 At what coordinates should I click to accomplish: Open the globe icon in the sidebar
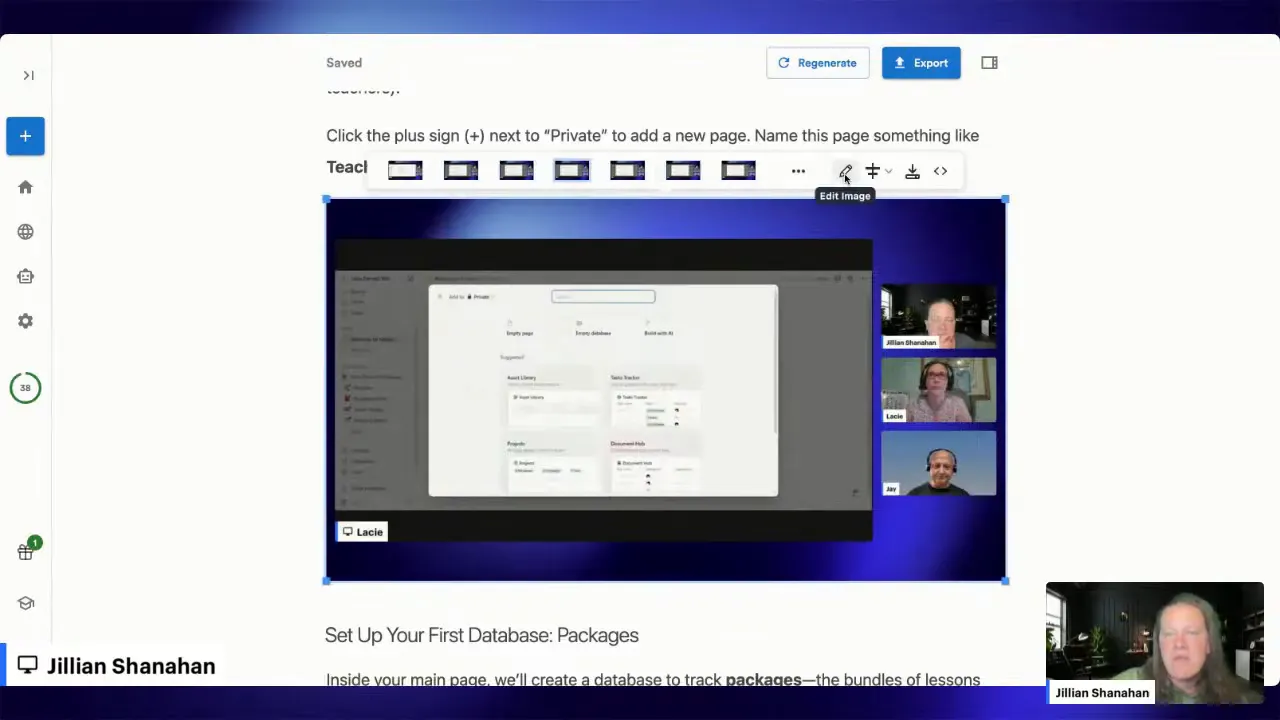25,232
